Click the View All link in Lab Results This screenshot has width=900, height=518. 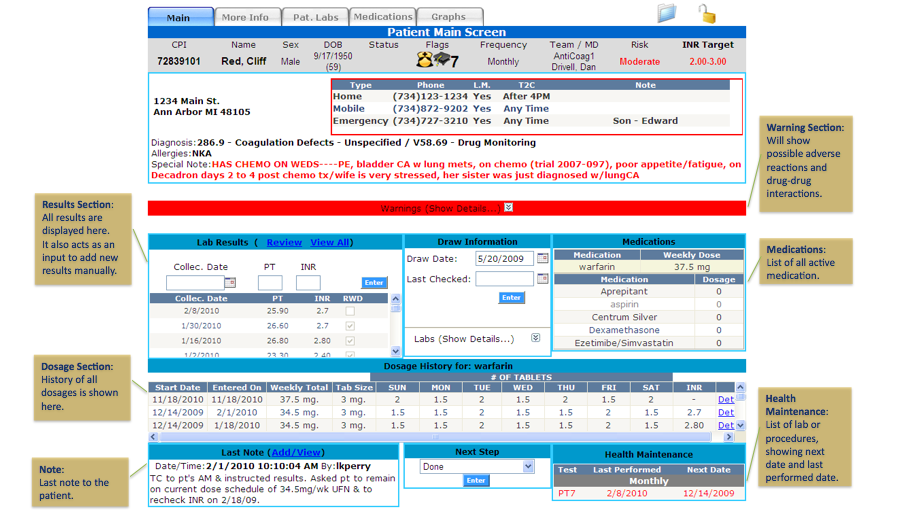330,242
